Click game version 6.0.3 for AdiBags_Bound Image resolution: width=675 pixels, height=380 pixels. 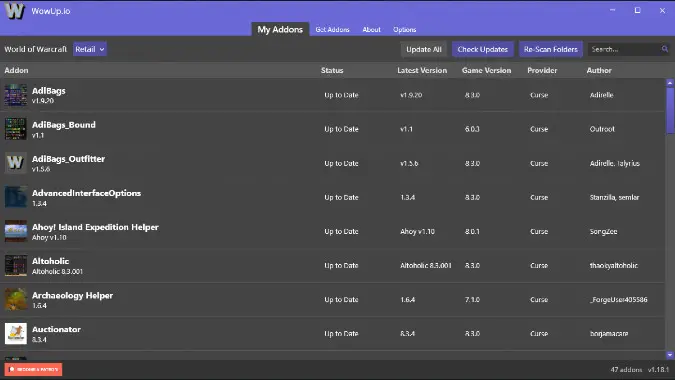click(x=472, y=129)
